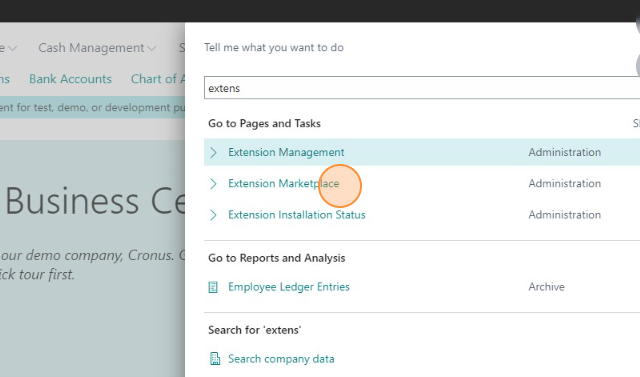
Task: Click the Cash Management dropdown arrow
Action: point(152,49)
